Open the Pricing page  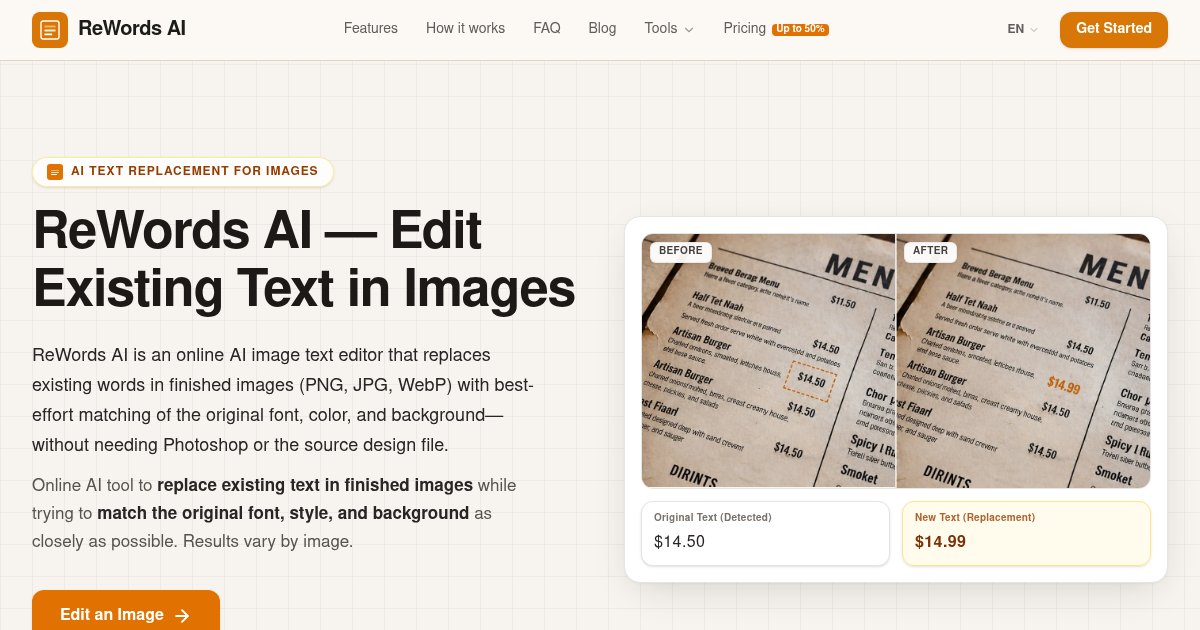click(x=745, y=29)
